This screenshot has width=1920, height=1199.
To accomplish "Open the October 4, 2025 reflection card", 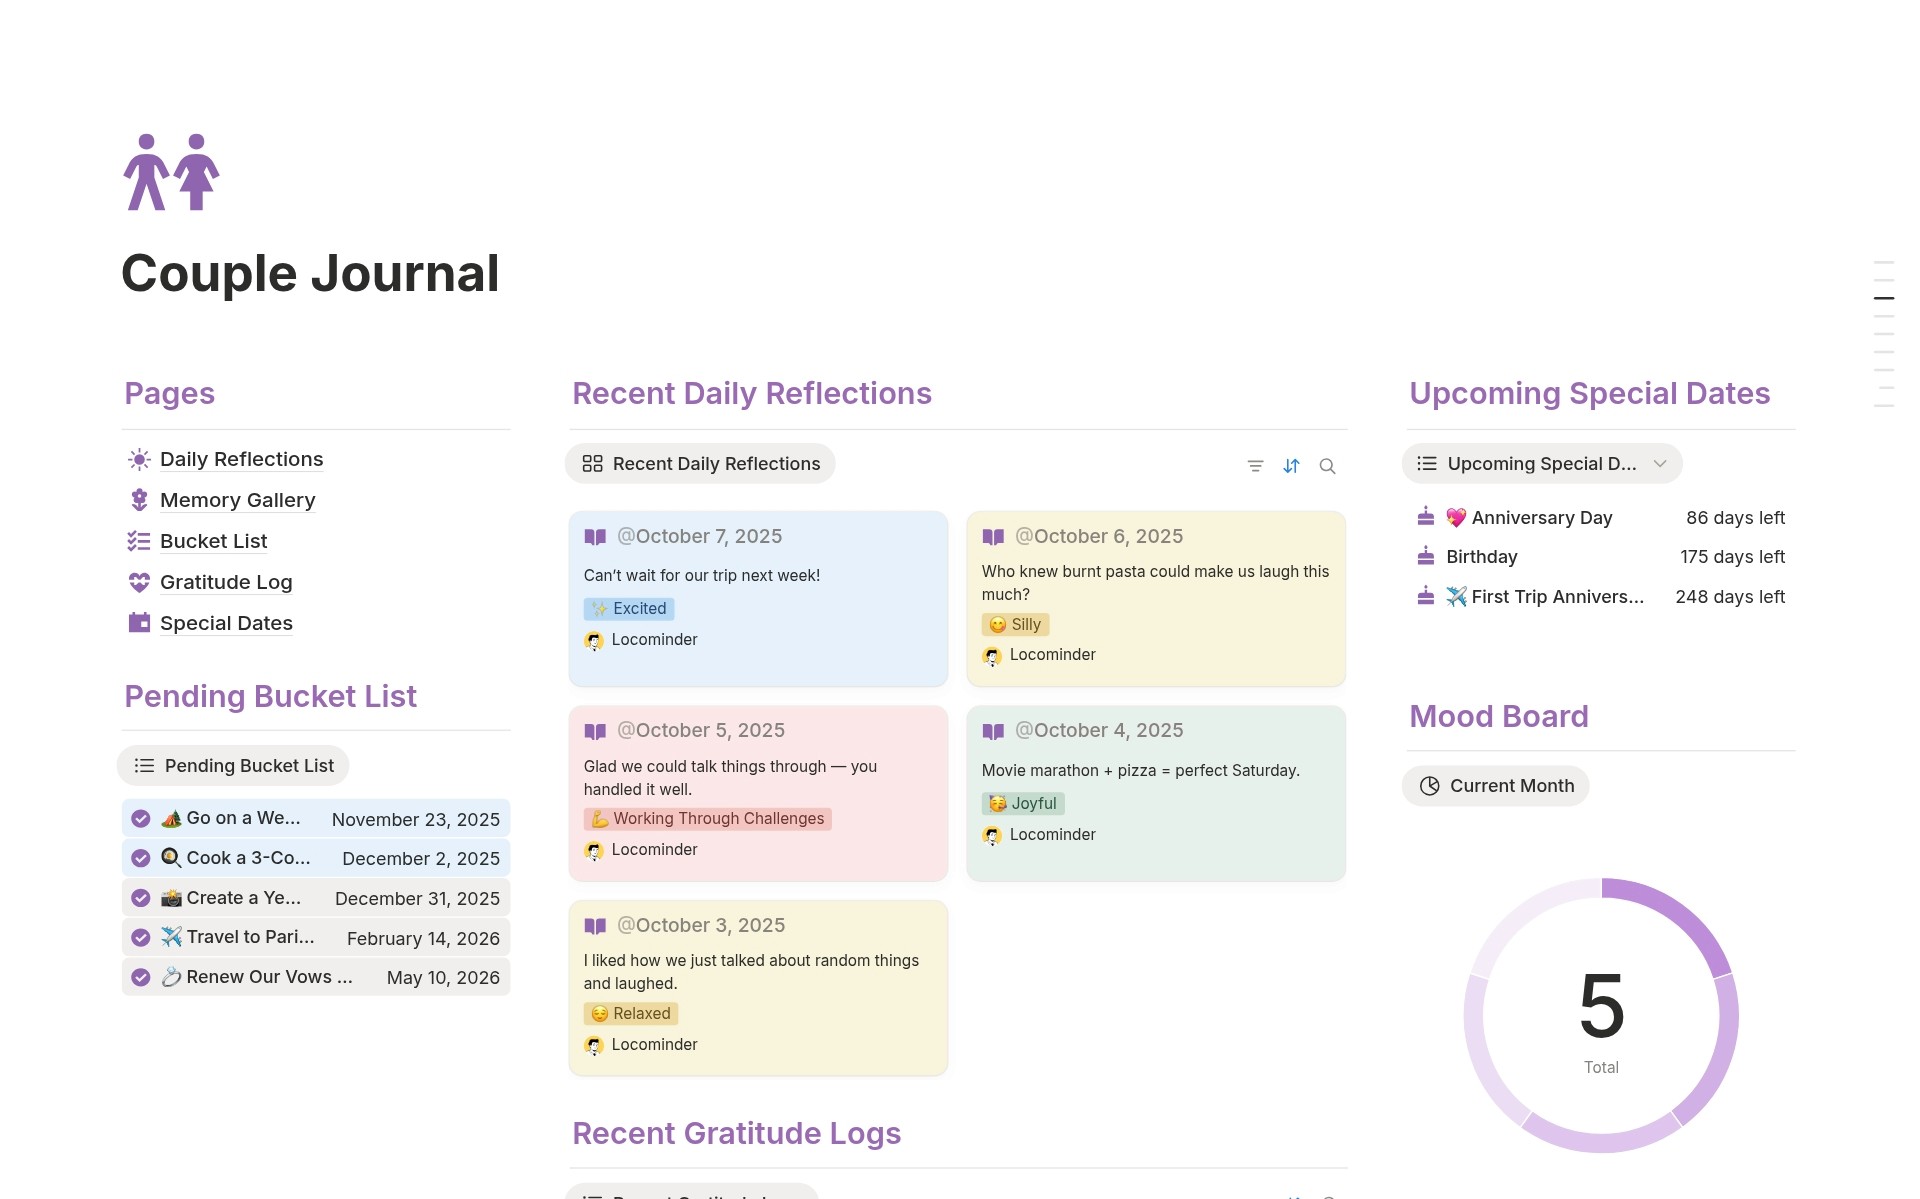I will tap(1156, 793).
